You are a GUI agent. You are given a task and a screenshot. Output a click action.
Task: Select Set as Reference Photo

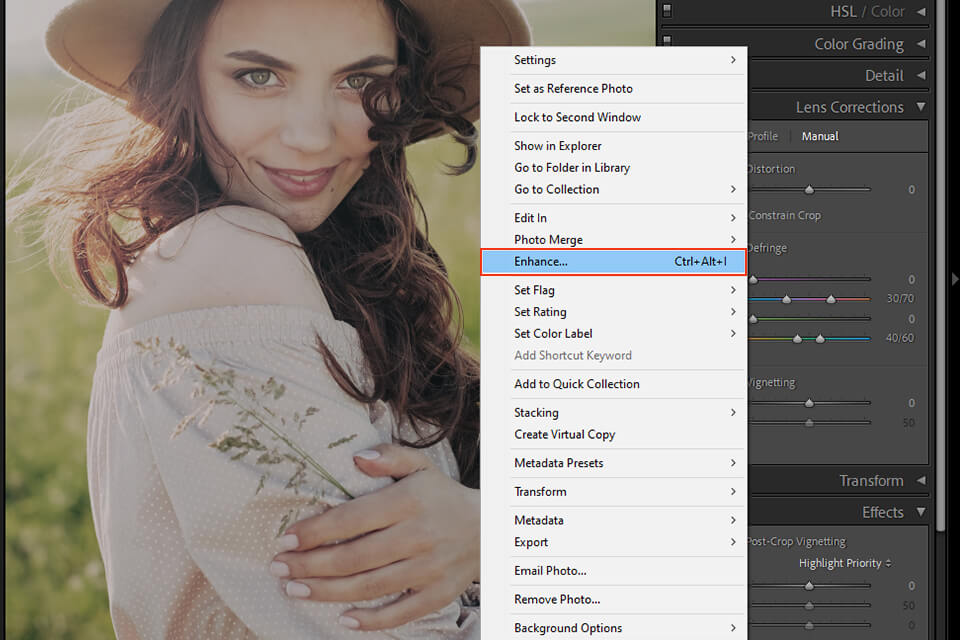(573, 89)
